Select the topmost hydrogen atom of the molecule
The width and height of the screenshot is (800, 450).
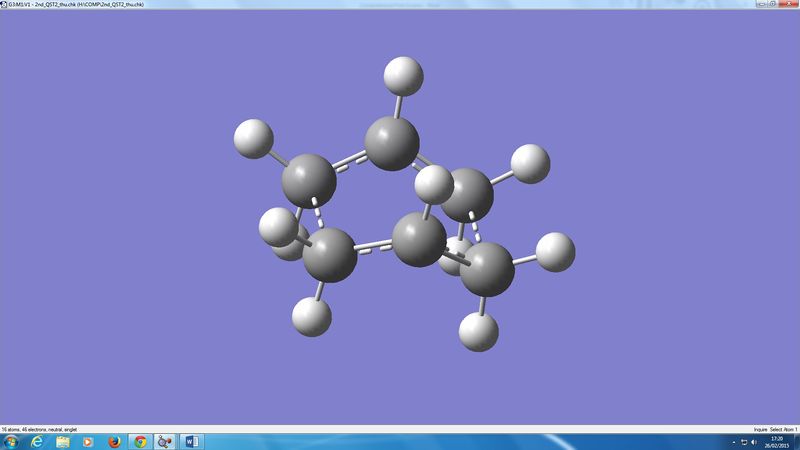(403, 77)
